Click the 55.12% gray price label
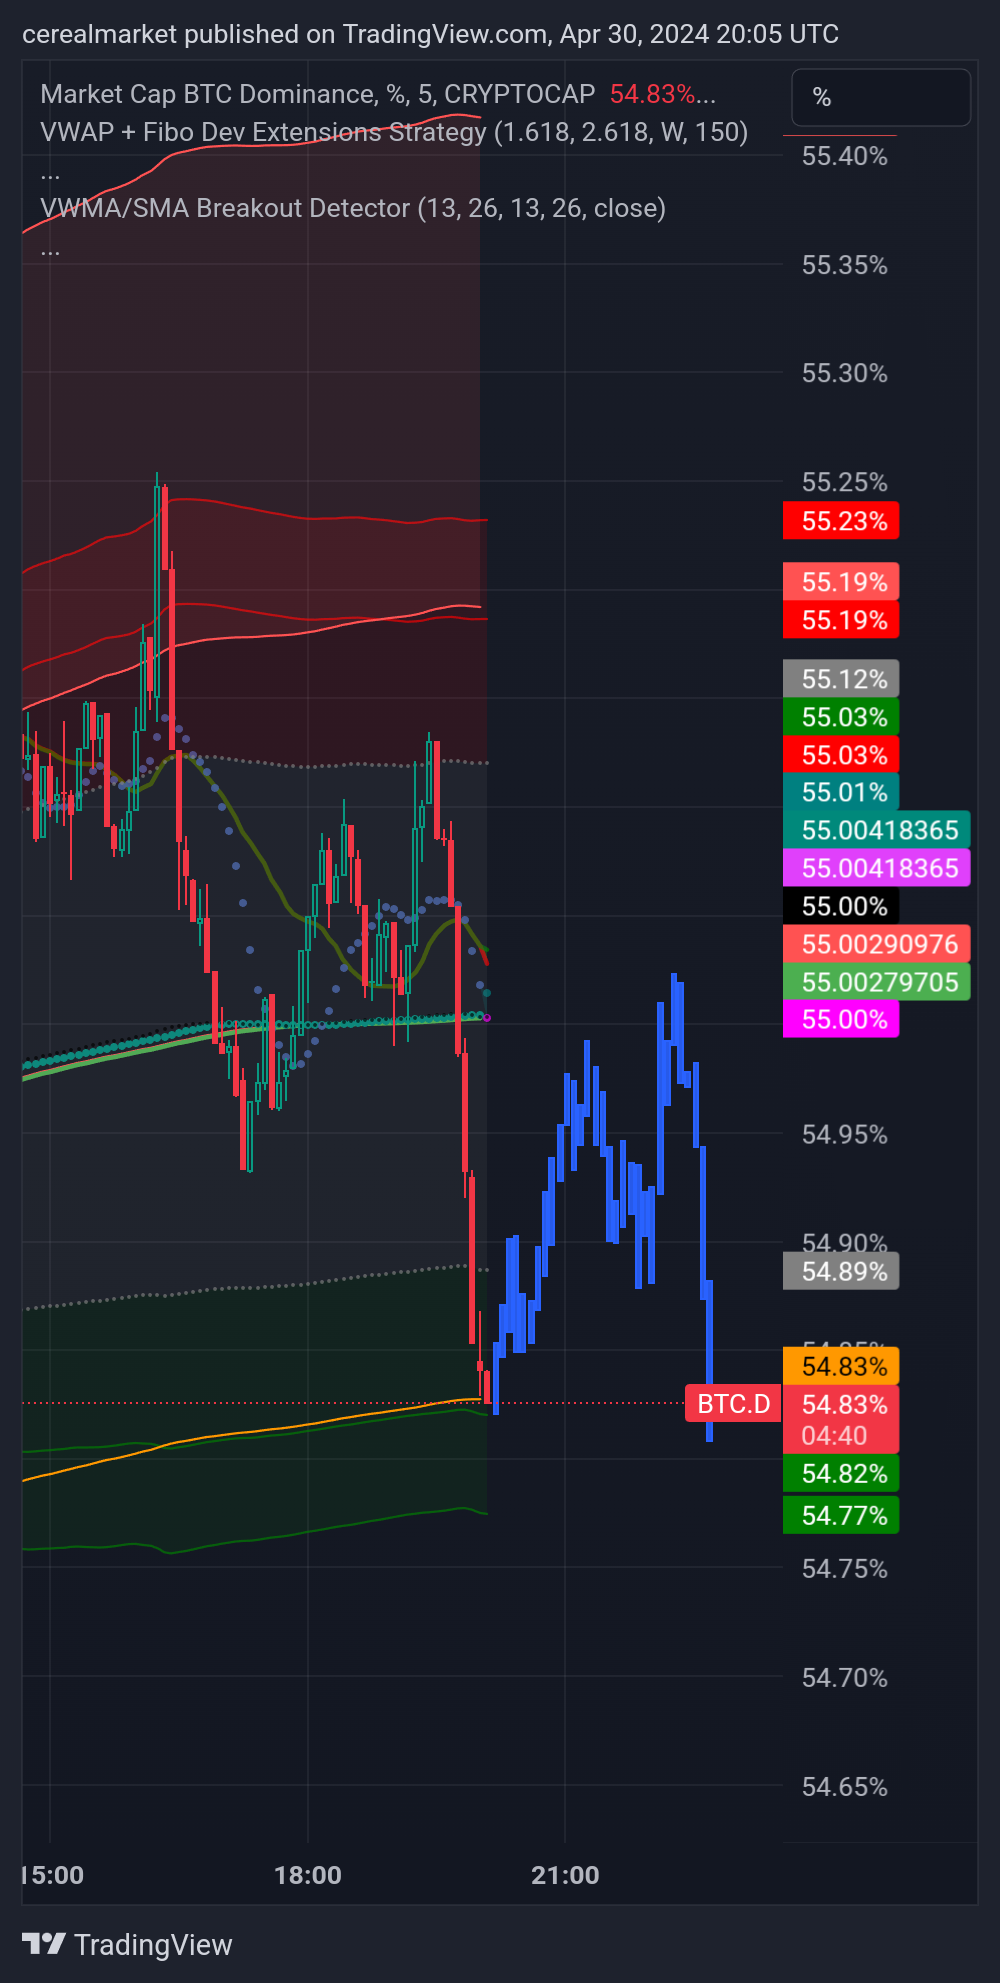Viewport: 1000px width, 1983px height. pos(841,679)
